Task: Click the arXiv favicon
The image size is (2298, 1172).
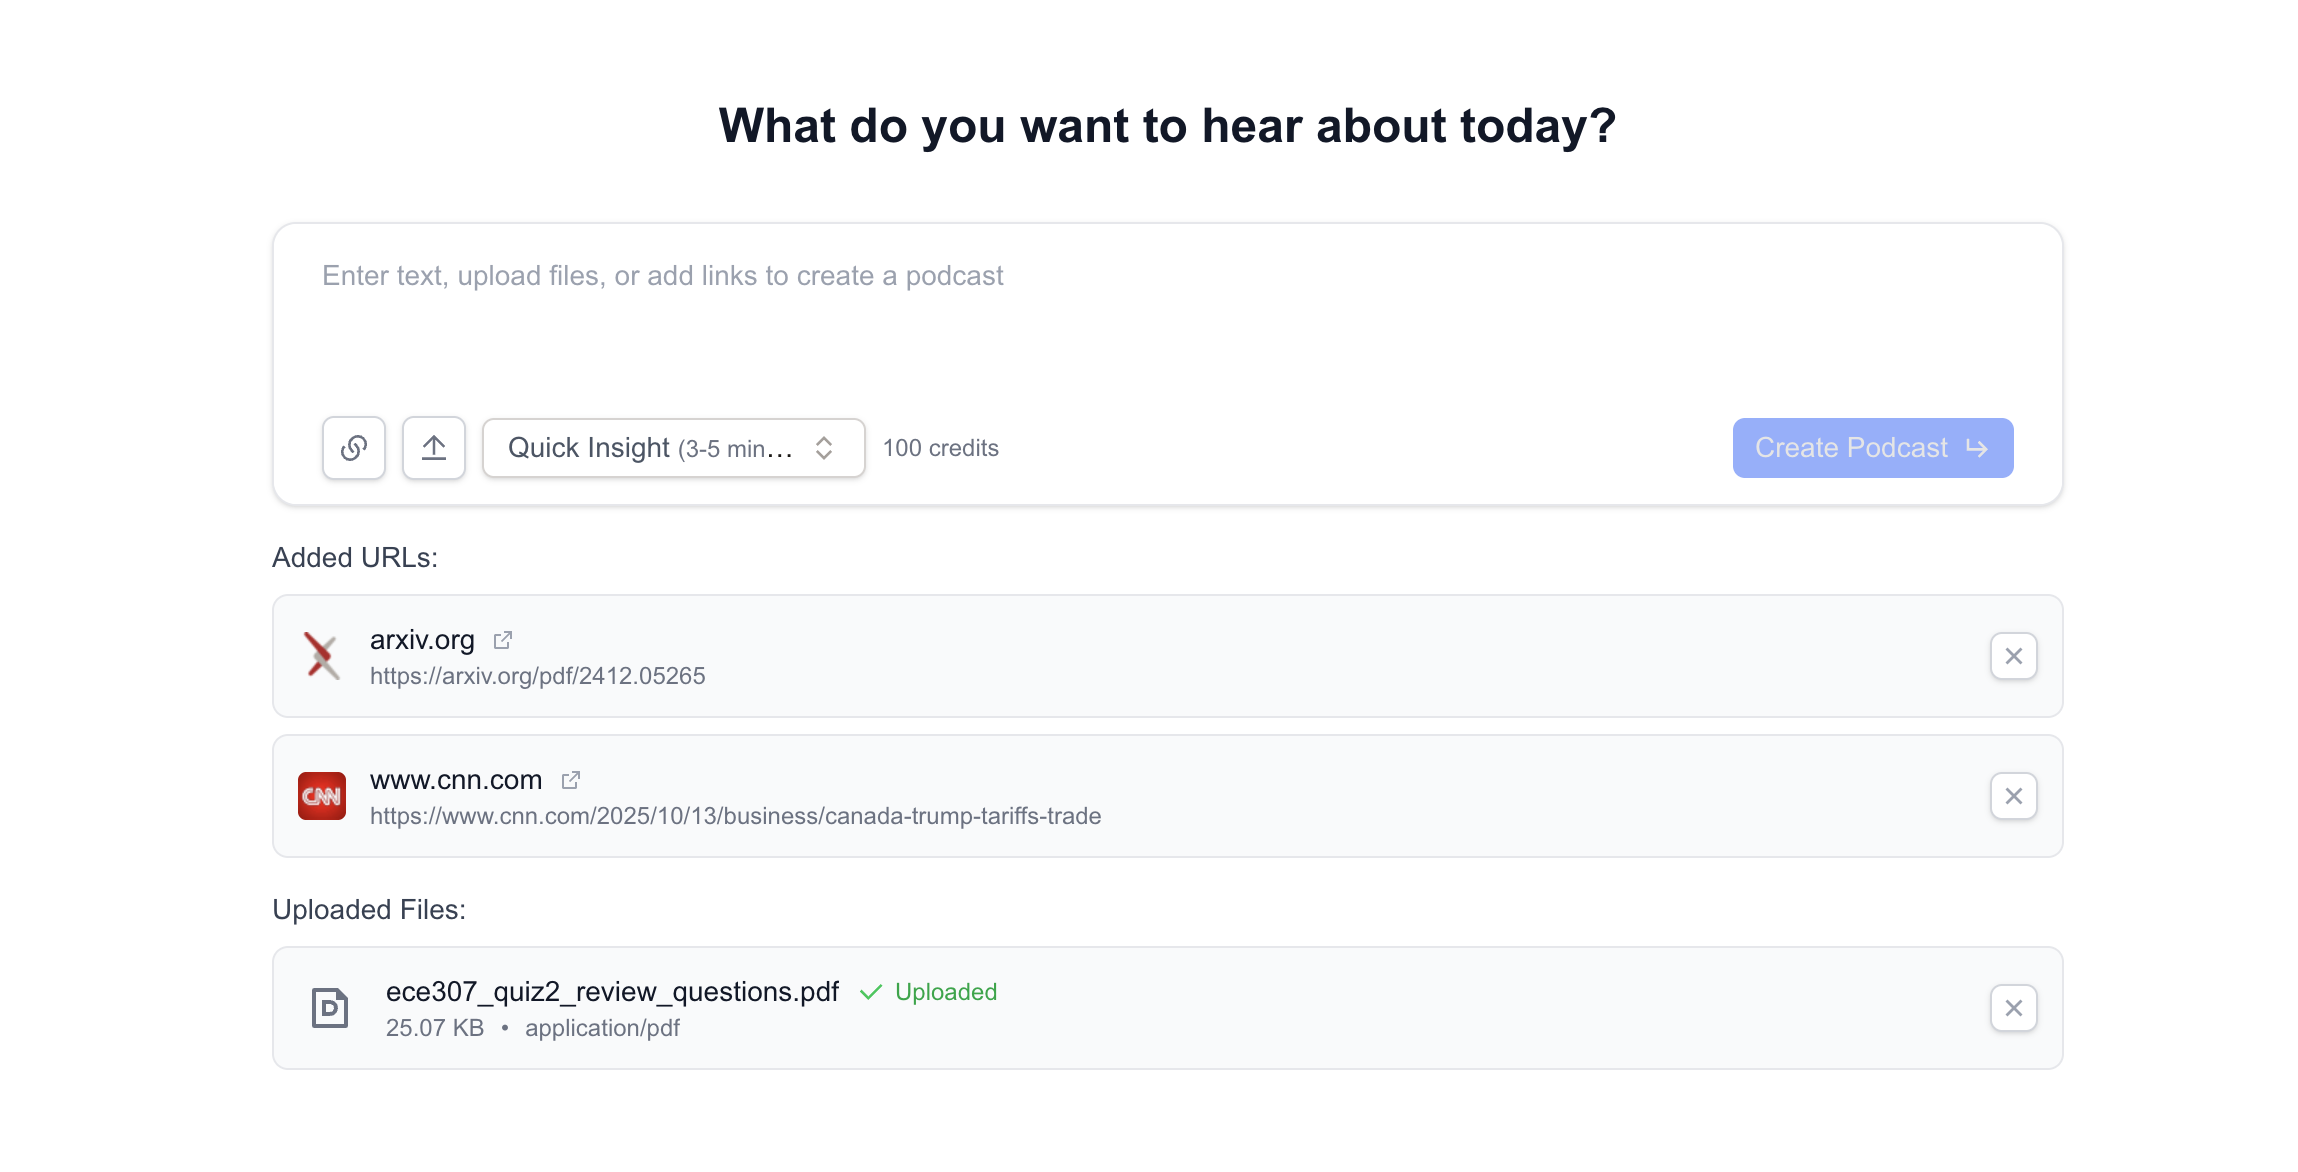Action: pos(322,656)
